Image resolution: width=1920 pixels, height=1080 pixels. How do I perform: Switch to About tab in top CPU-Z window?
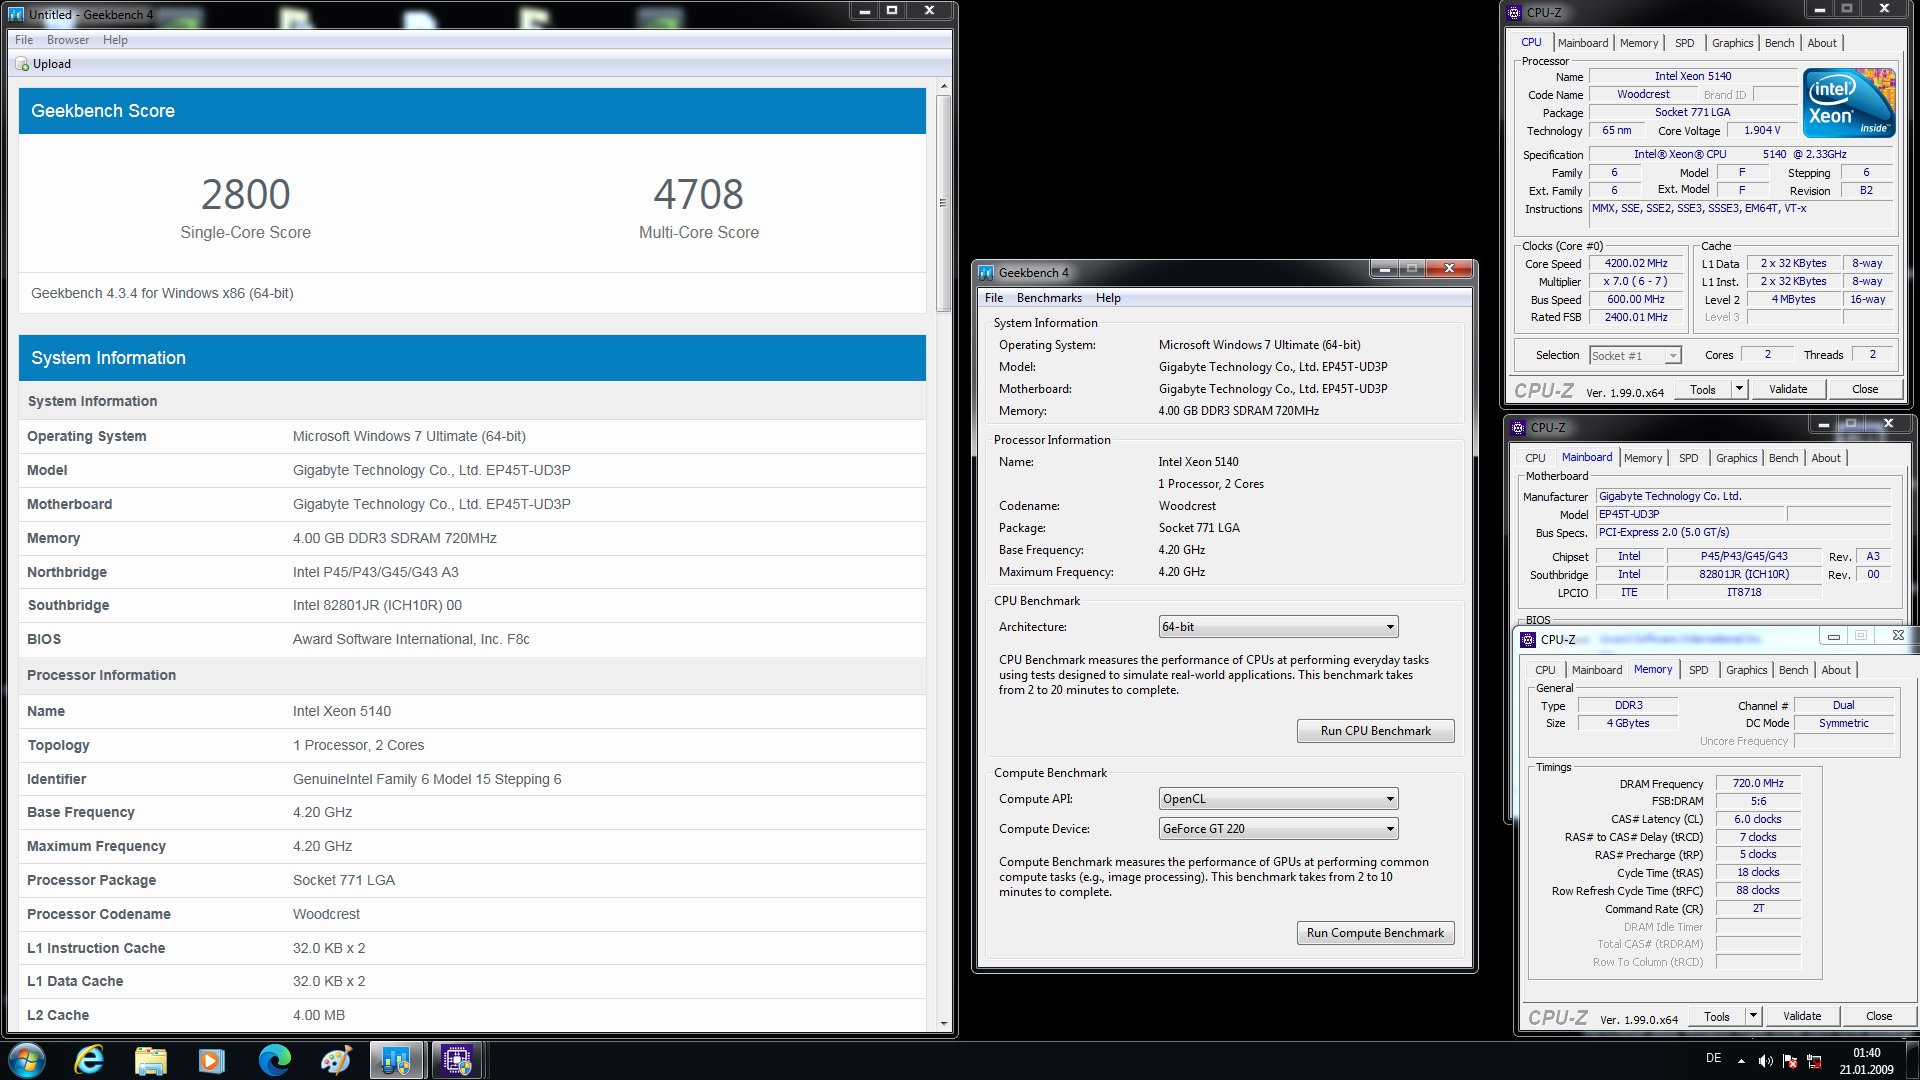1822,43
